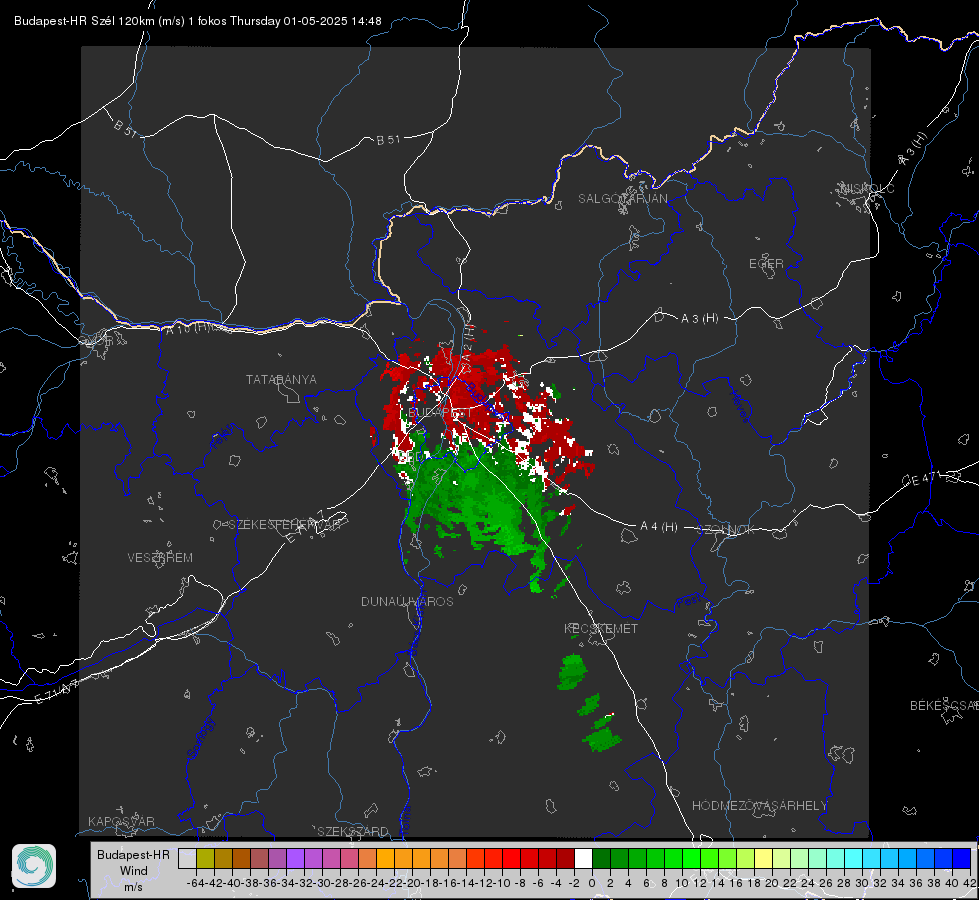The width and height of the screenshot is (979, 900).
Task: Select the KECSKEMÉT city label
Action: coord(601,628)
